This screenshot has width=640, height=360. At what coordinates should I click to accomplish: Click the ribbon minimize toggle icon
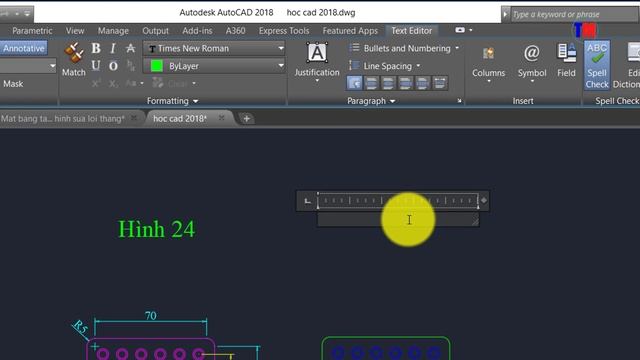460,30
